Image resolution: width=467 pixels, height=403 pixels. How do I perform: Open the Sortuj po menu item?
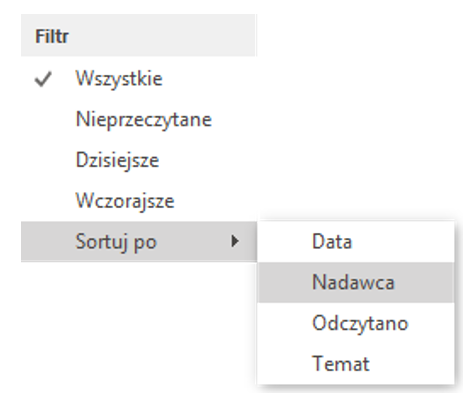[139, 242]
